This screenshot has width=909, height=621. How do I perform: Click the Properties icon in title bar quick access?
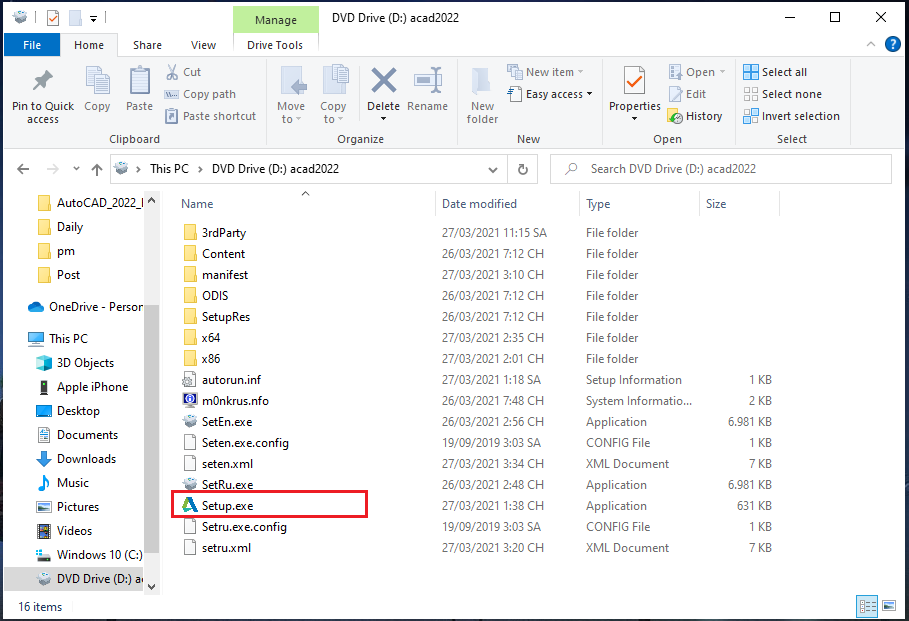tap(53, 18)
